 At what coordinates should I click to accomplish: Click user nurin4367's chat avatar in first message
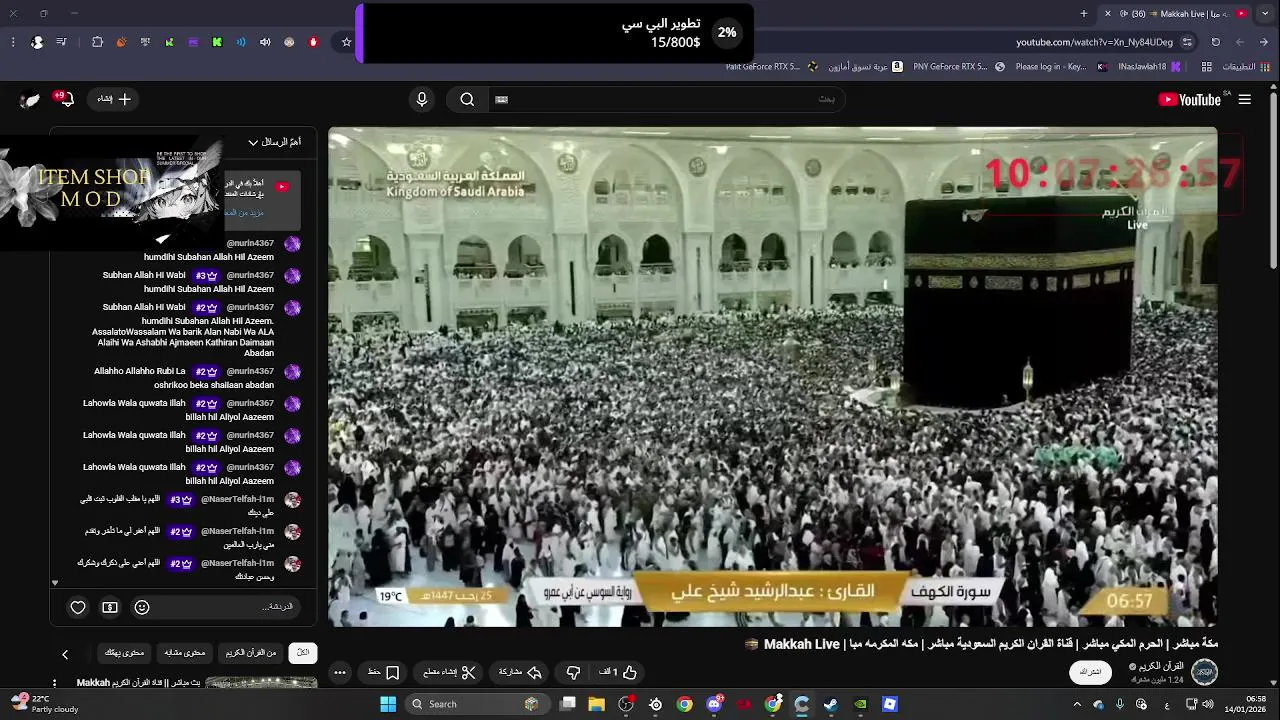(292, 244)
